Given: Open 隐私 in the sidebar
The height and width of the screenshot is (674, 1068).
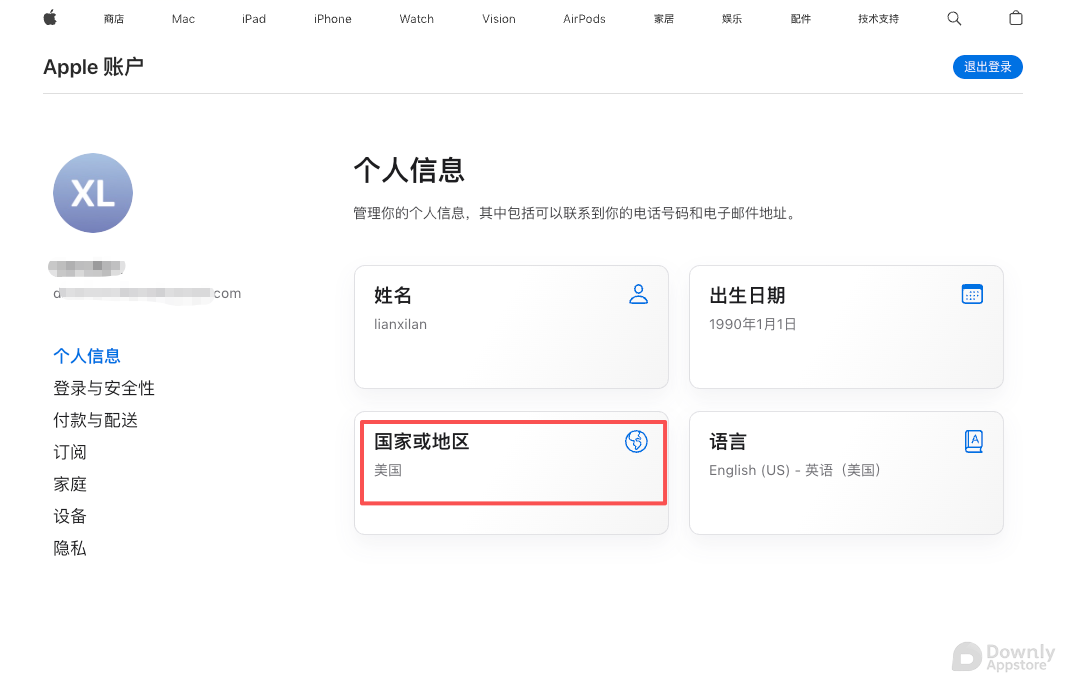Looking at the screenshot, I should tap(69, 548).
